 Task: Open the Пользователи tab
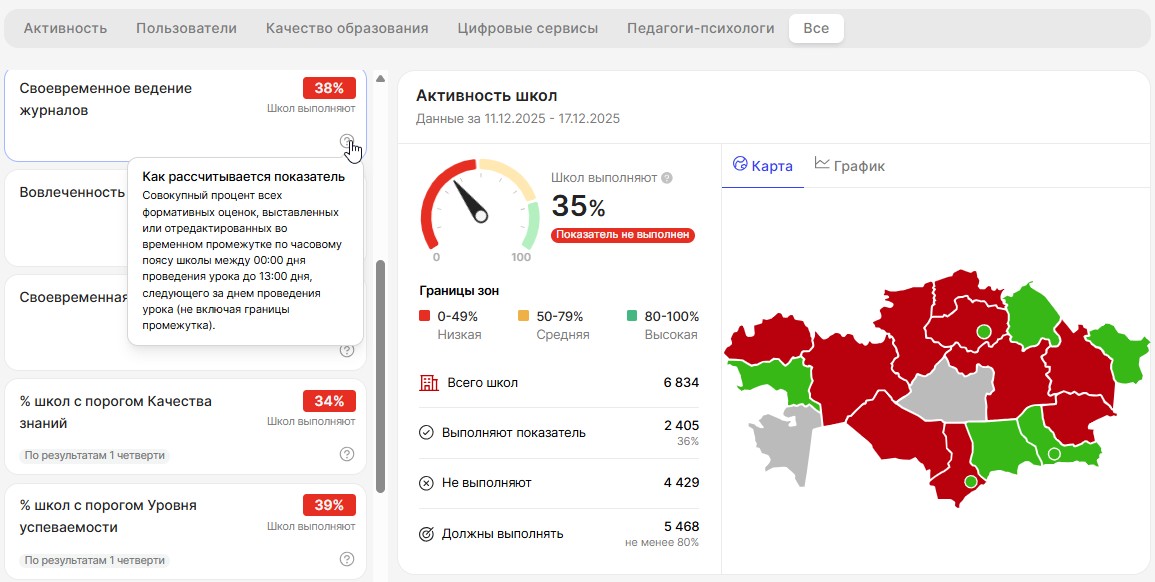pyautogui.click(x=186, y=28)
